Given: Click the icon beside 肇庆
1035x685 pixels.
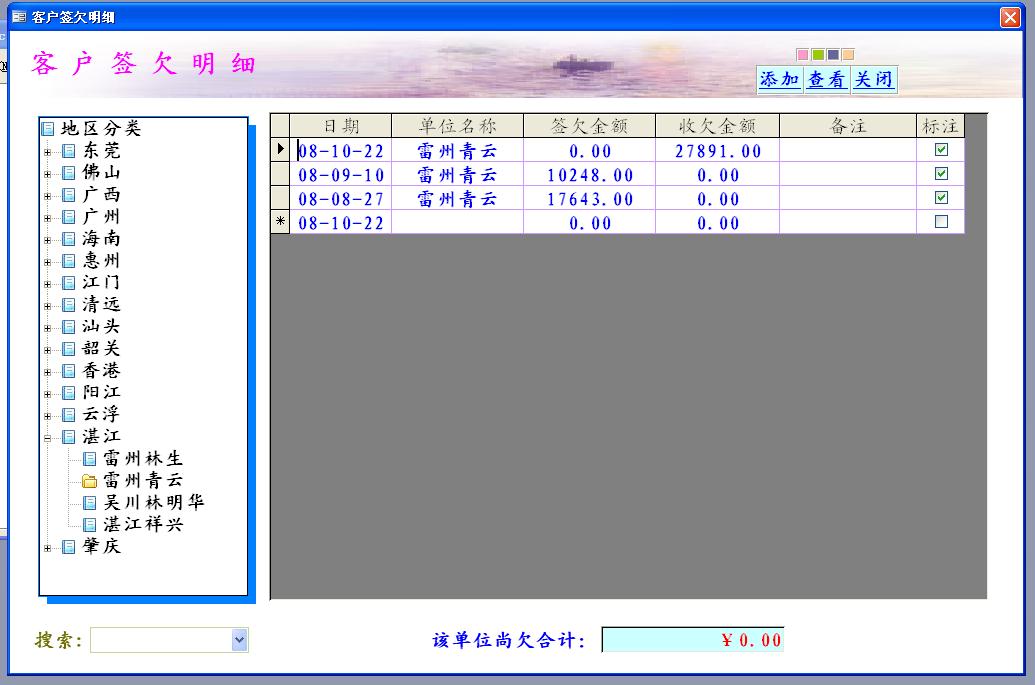Looking at the screenshot, I should pos(69,546).
